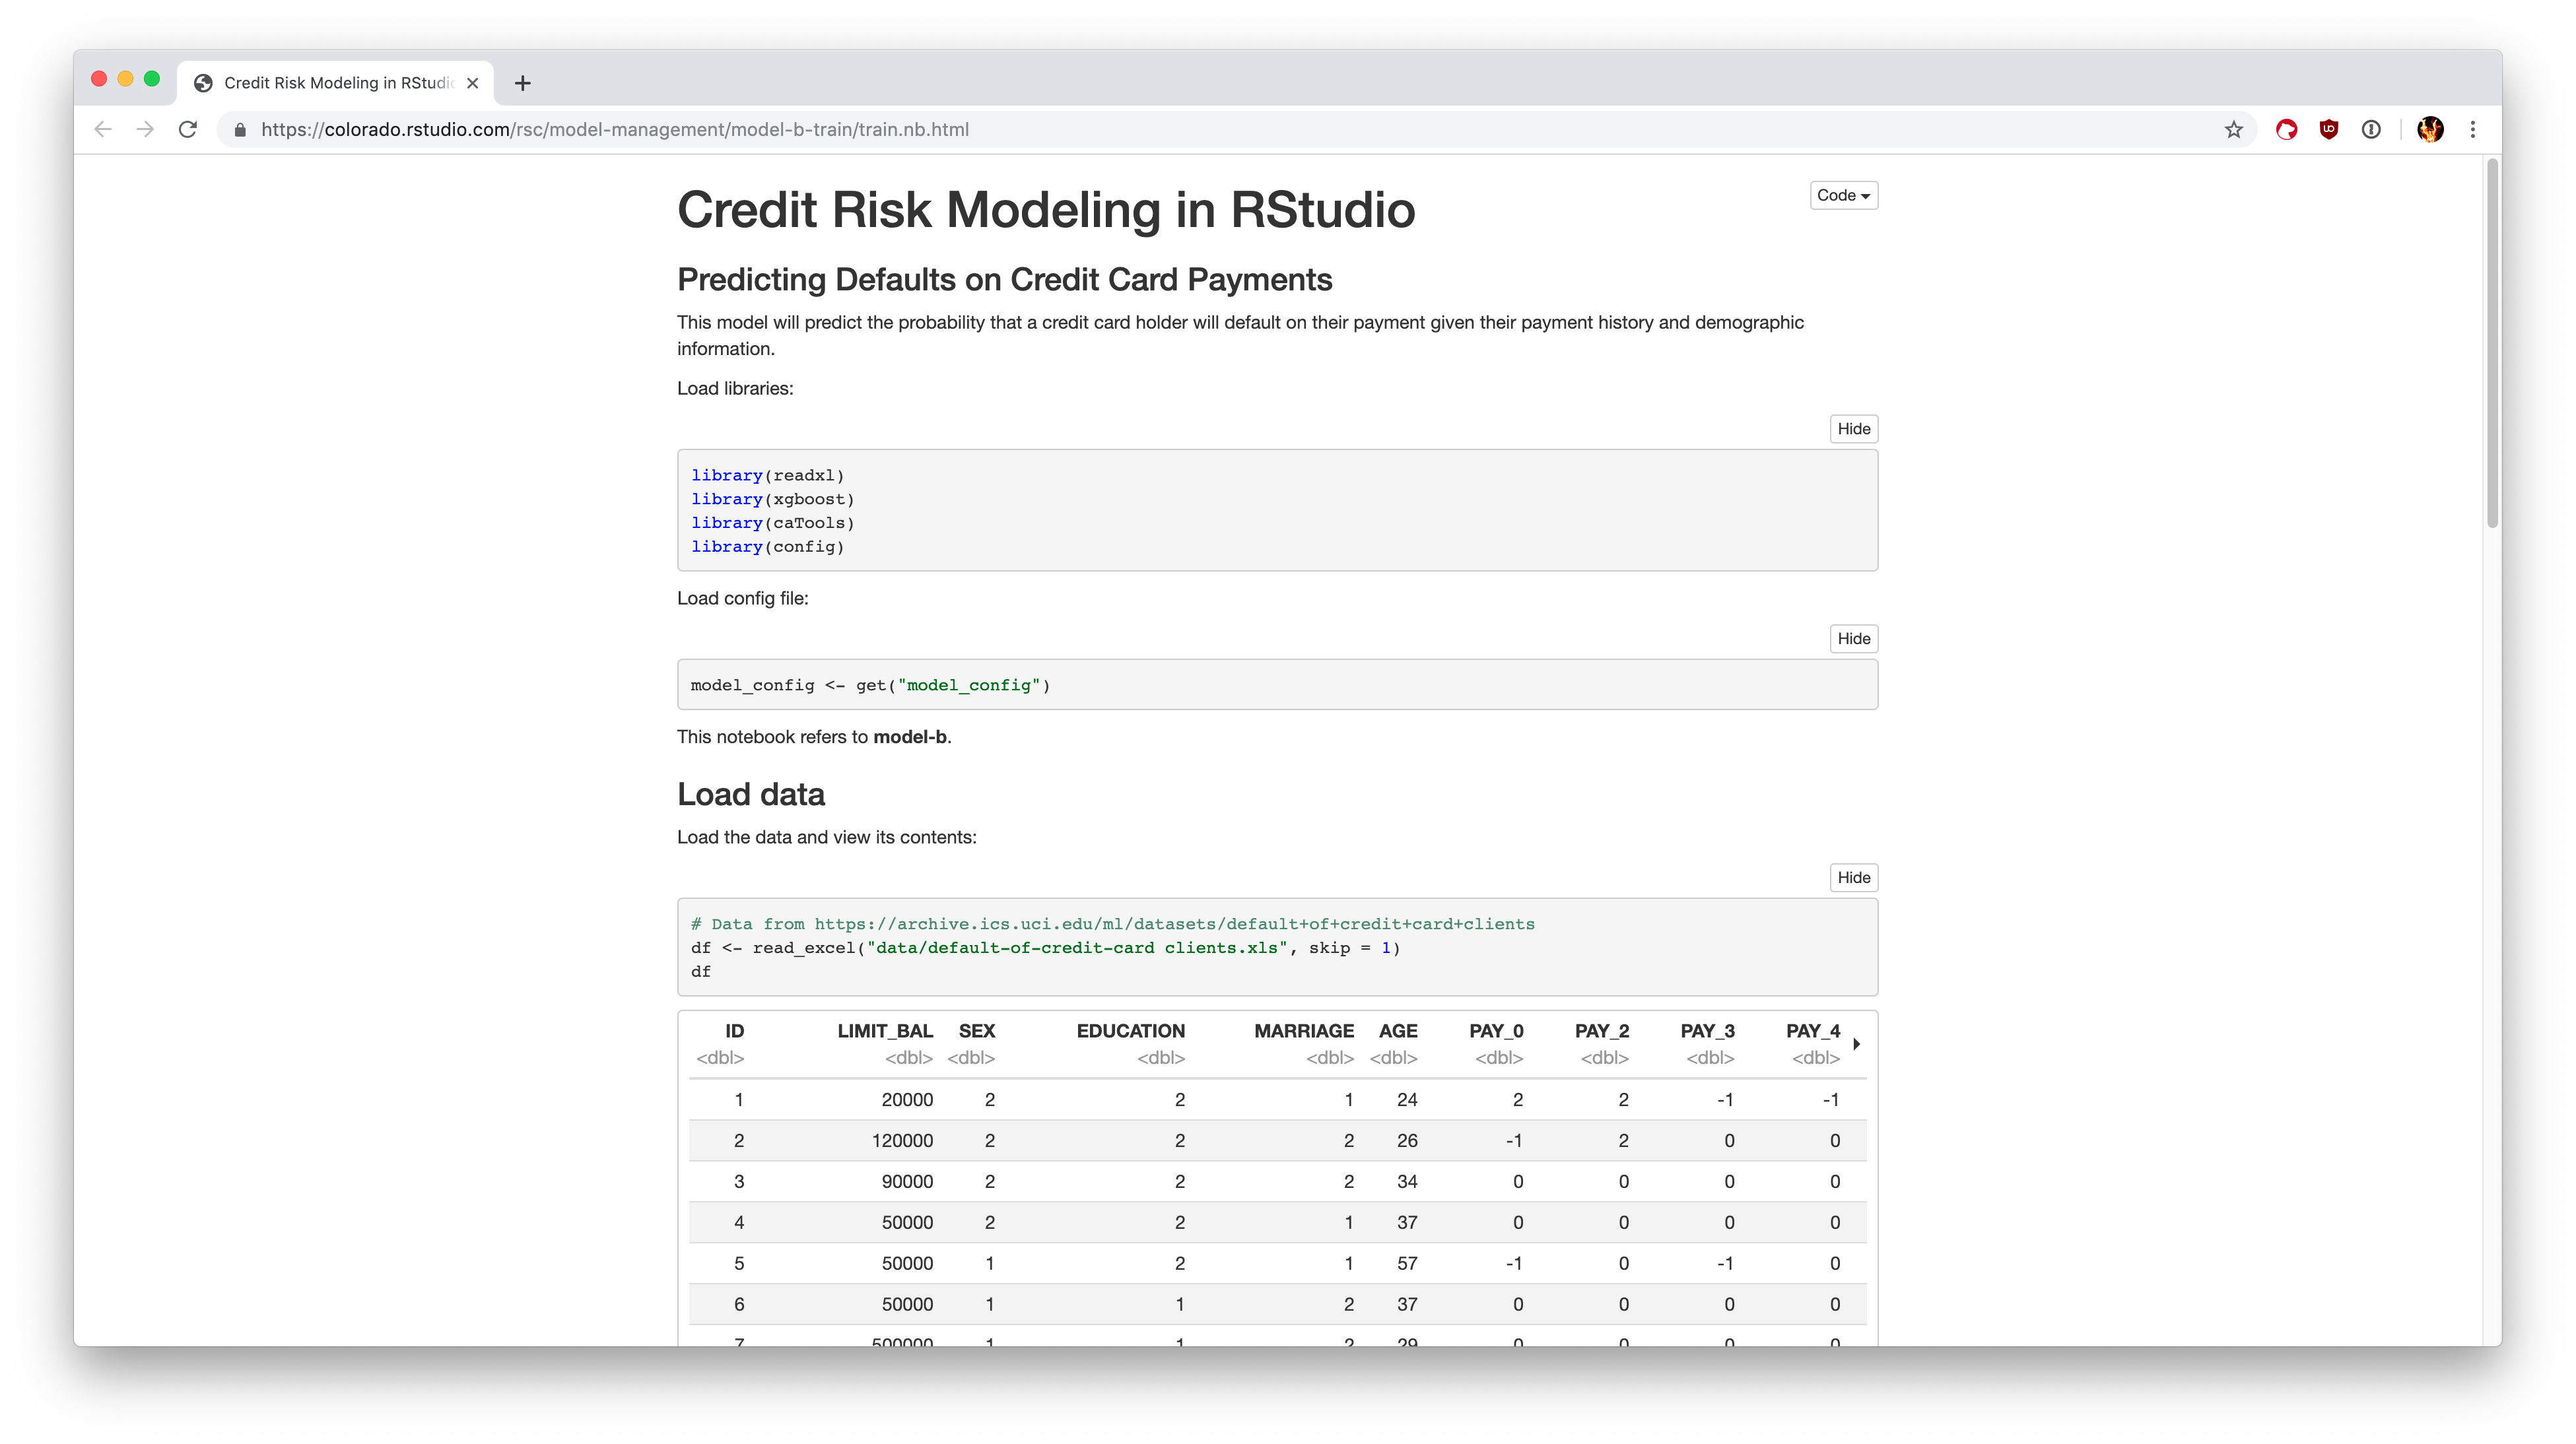Hide the model_config code chunk
Screen dimensions: 2576x1444
[1853, 639]
